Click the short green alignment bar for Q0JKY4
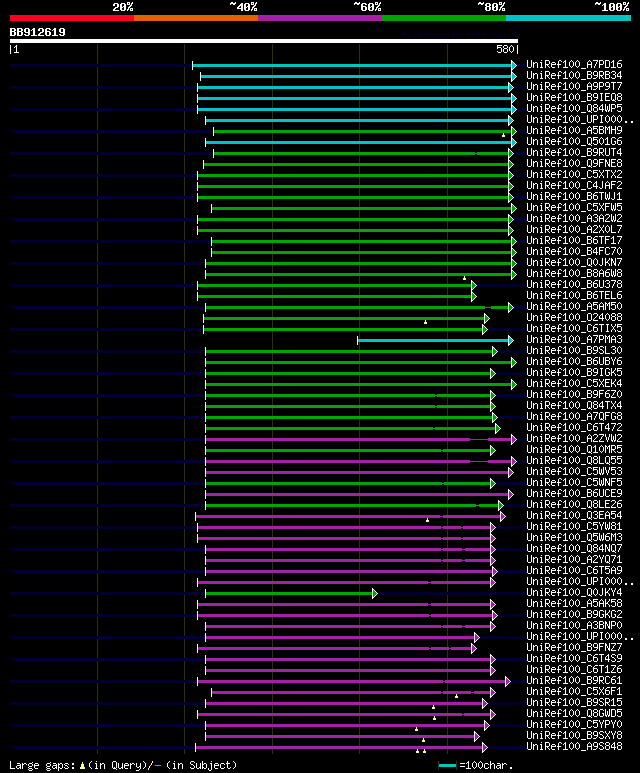 click(x=291, y=593)
